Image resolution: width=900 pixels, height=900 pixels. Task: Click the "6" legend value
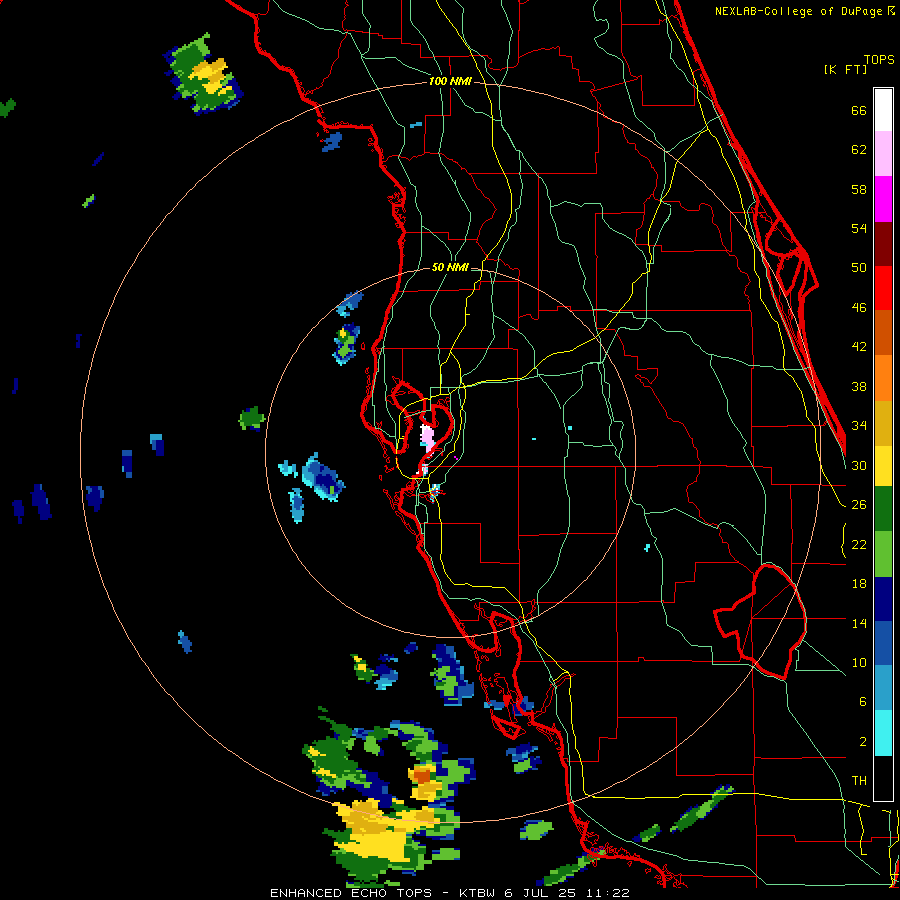coord(862,701)
